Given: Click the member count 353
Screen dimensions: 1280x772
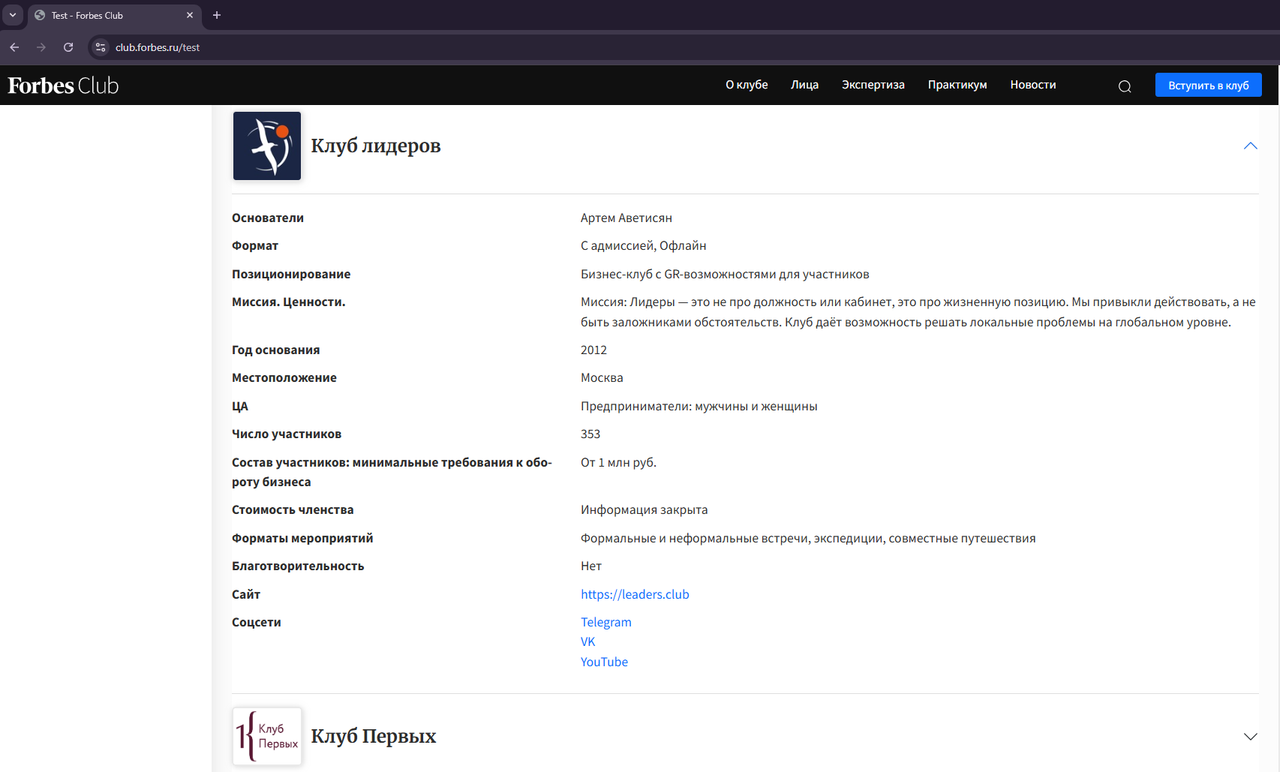Looking at the screenshot, I should point(591,434).
